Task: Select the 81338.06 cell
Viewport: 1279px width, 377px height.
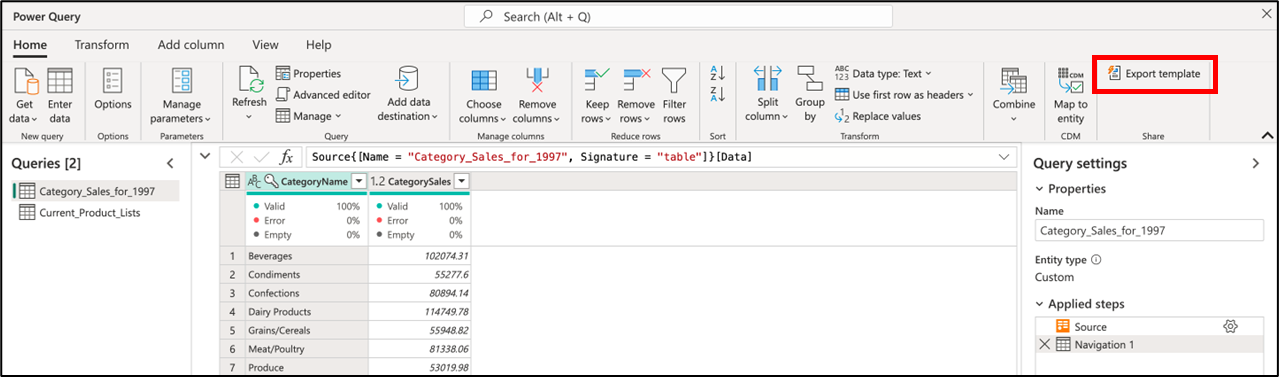Action: pos(420,349)
